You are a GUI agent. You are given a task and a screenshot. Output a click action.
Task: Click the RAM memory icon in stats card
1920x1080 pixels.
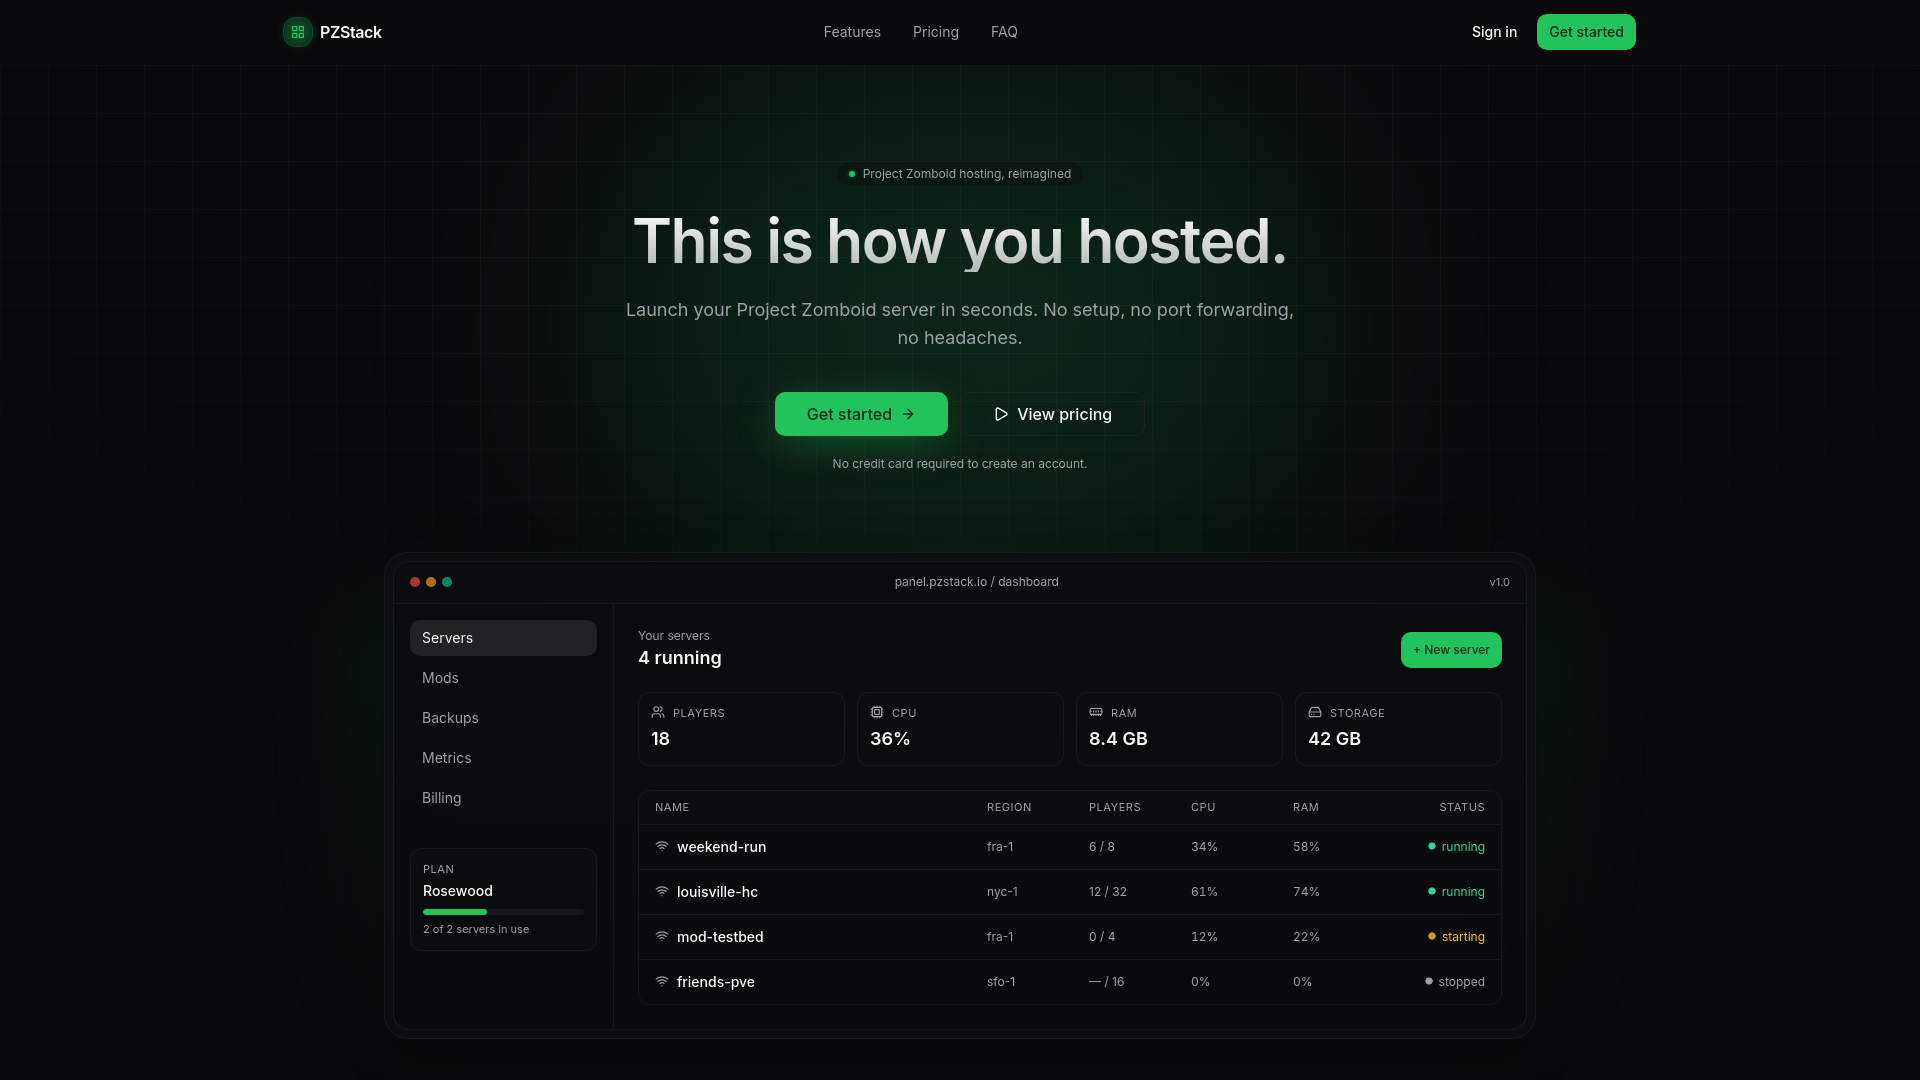[x=1096, y=712]
